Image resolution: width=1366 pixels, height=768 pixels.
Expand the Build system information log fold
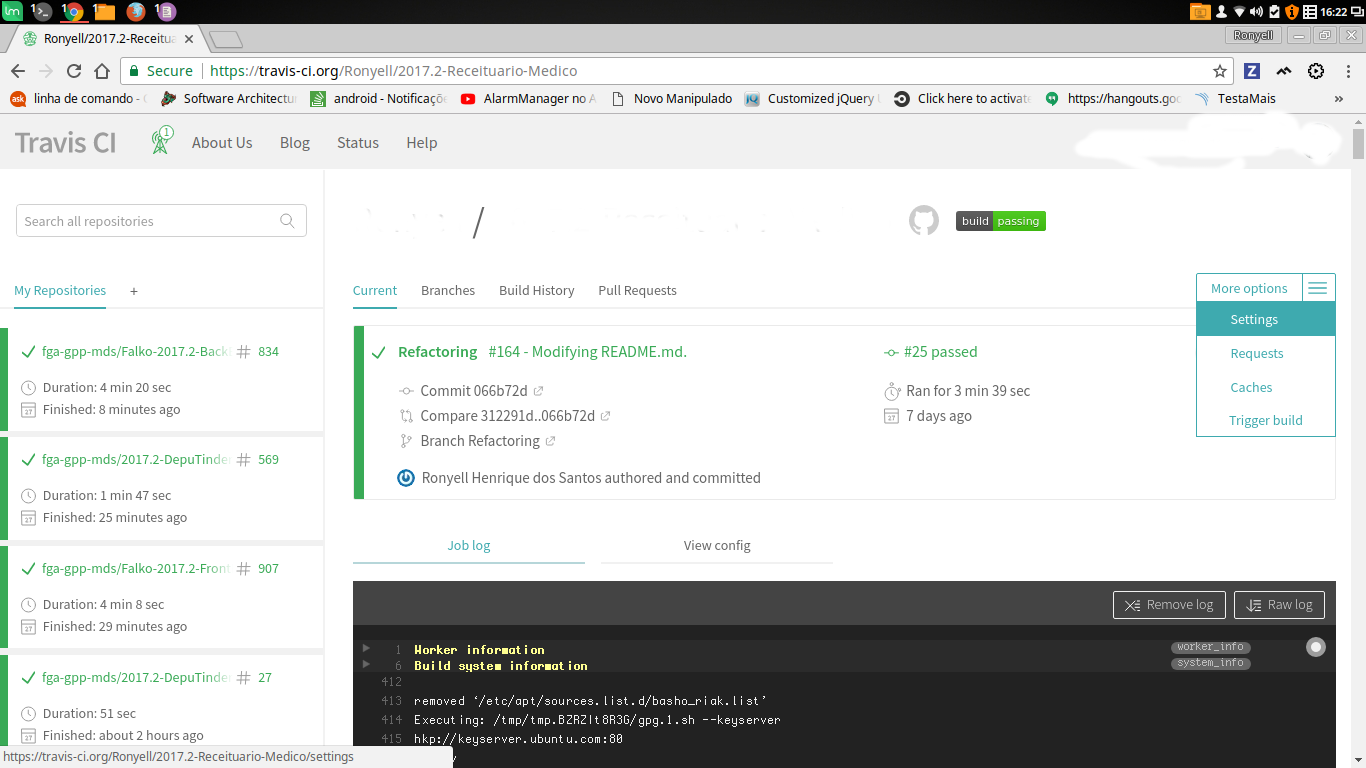pos(366,664)
